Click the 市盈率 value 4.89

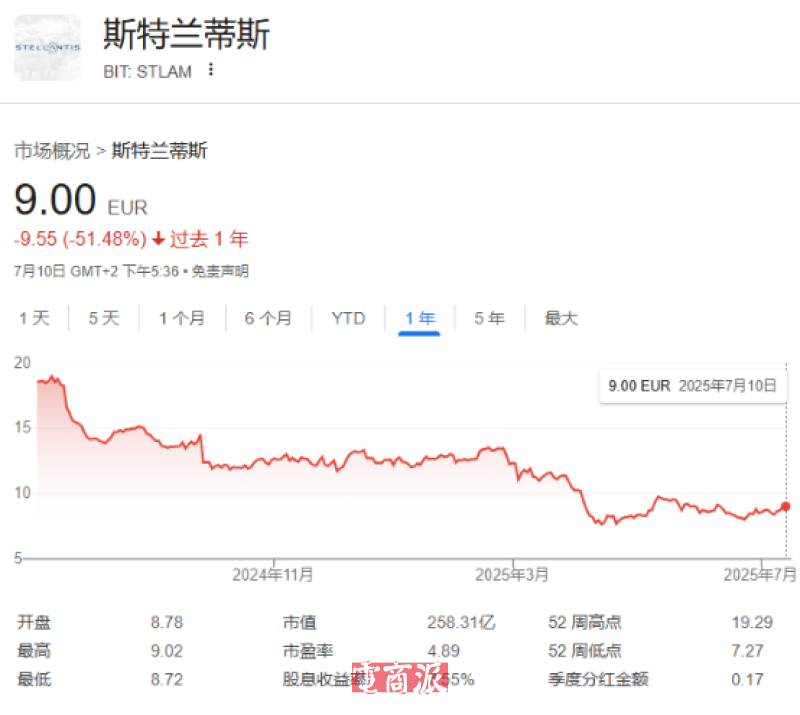(x=443, y=651)
